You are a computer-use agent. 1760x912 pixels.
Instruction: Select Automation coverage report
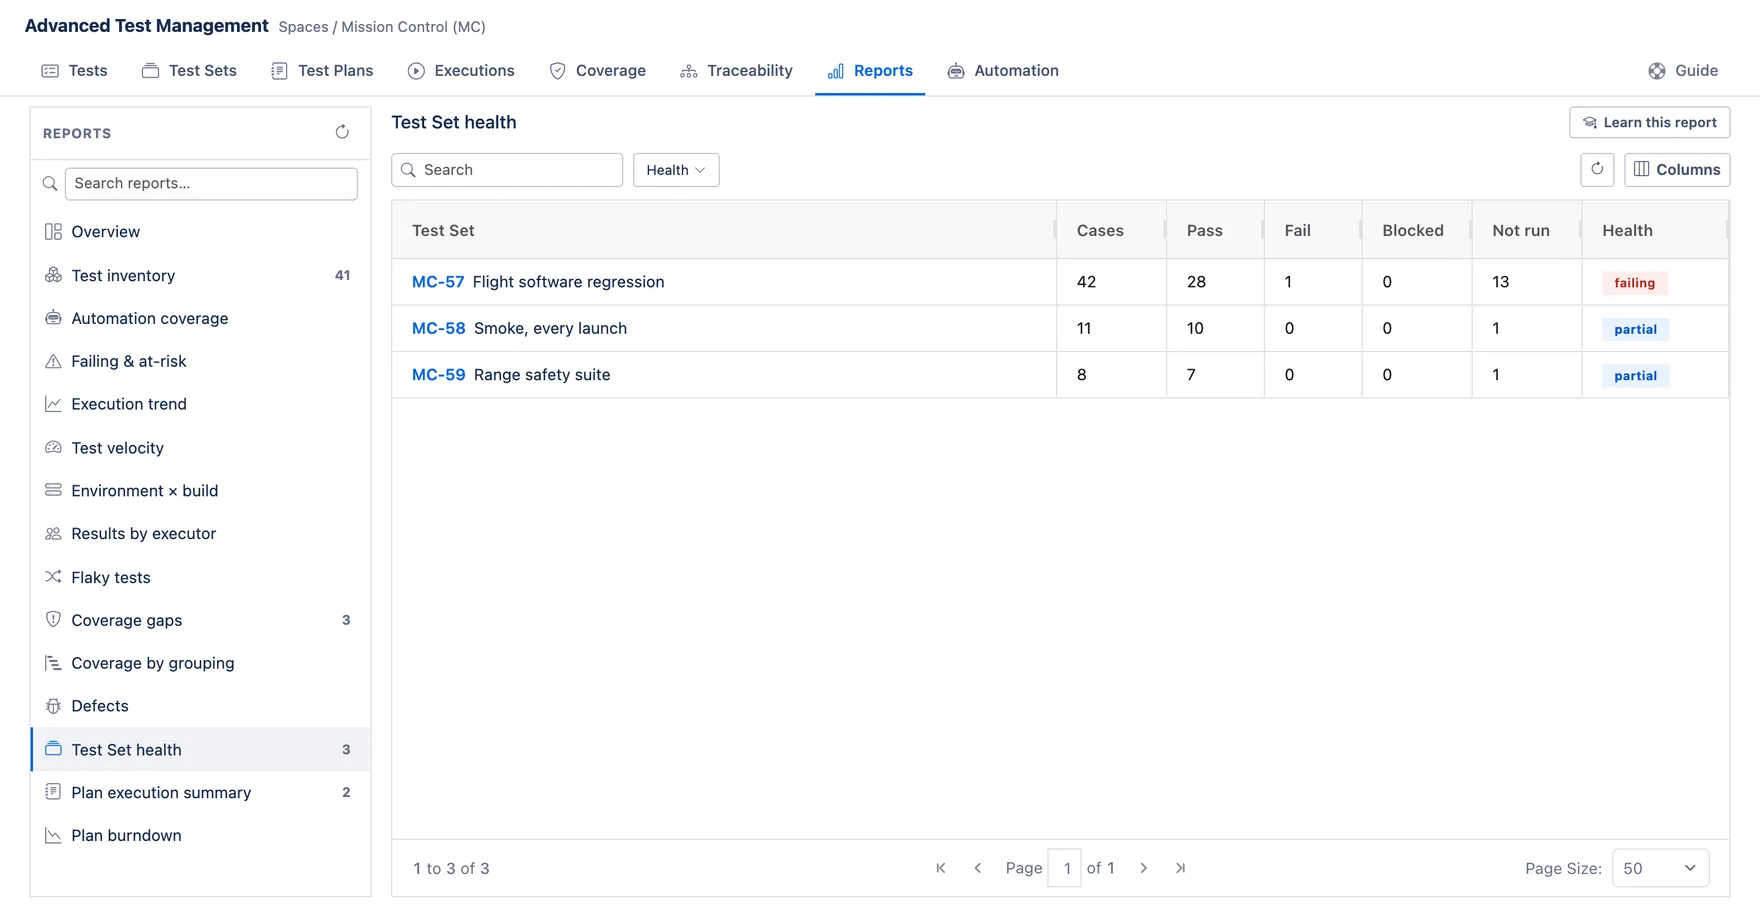201,318
